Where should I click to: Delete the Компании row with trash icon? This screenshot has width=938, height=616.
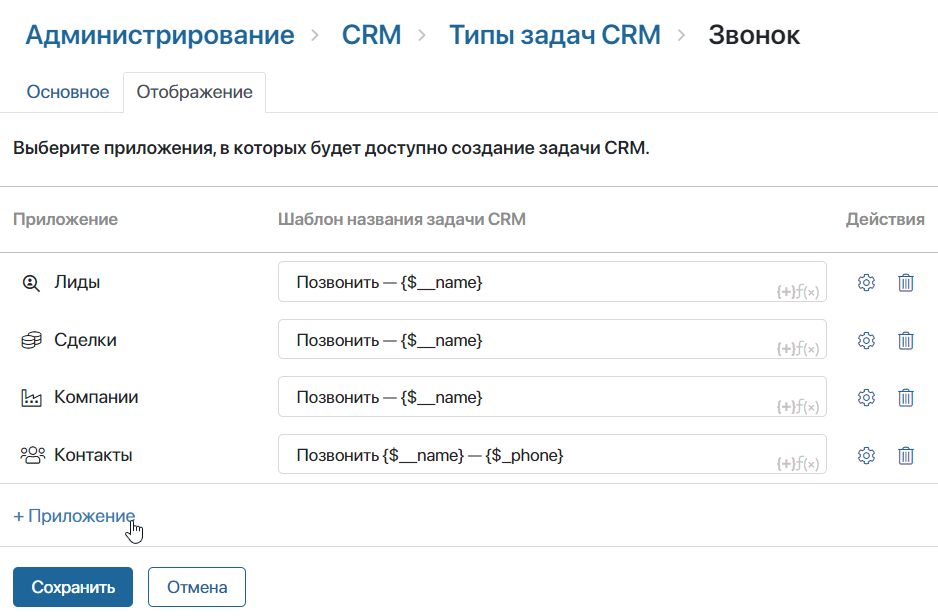point(906,398)
